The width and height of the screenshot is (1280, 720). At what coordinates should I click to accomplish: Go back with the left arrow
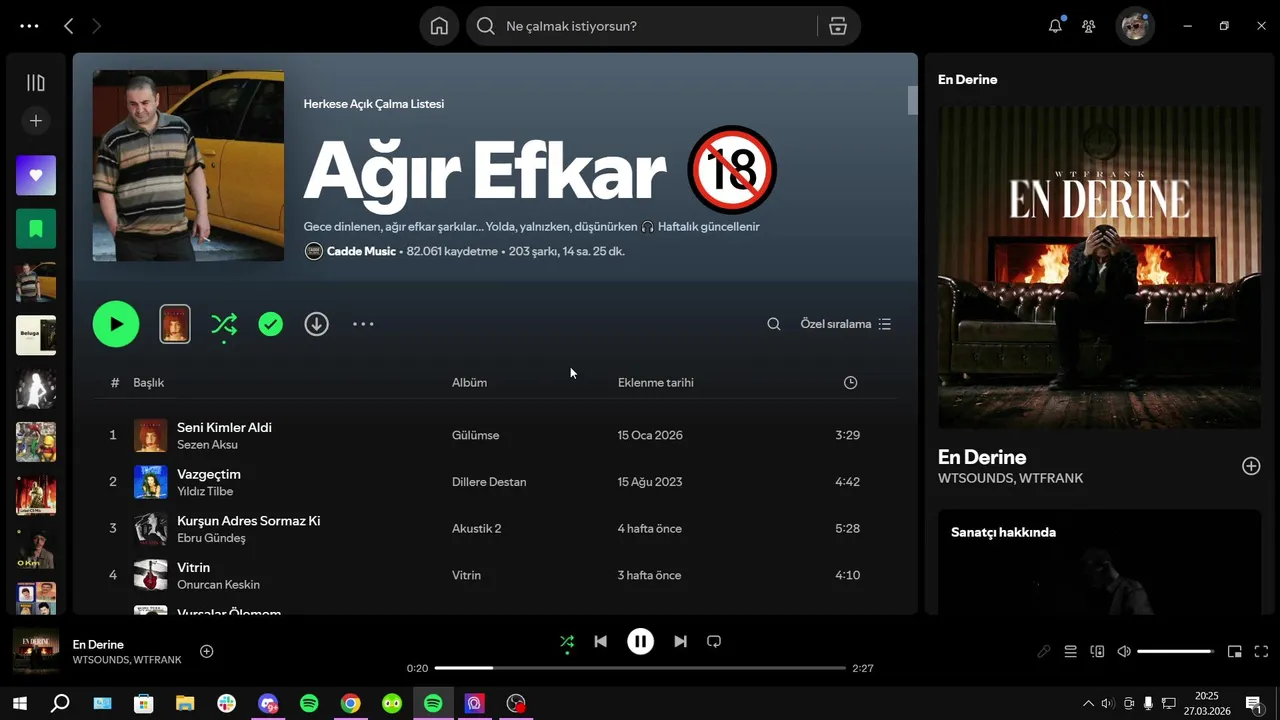point(68,26)
